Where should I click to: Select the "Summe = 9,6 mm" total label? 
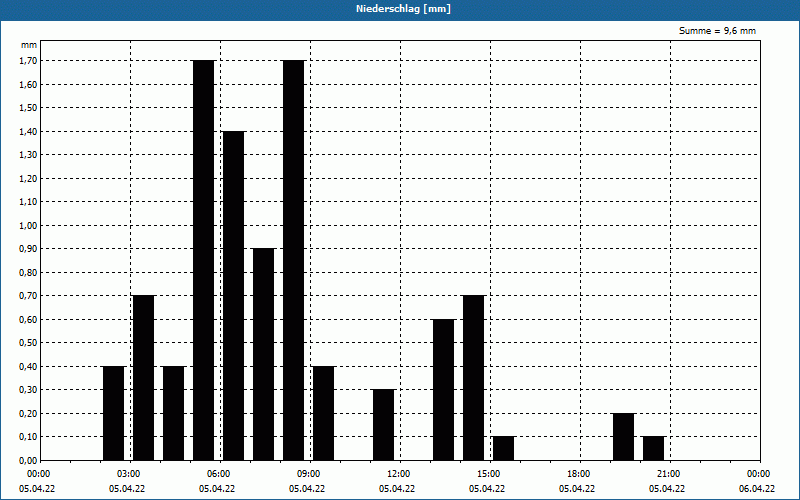pos(717,31)
